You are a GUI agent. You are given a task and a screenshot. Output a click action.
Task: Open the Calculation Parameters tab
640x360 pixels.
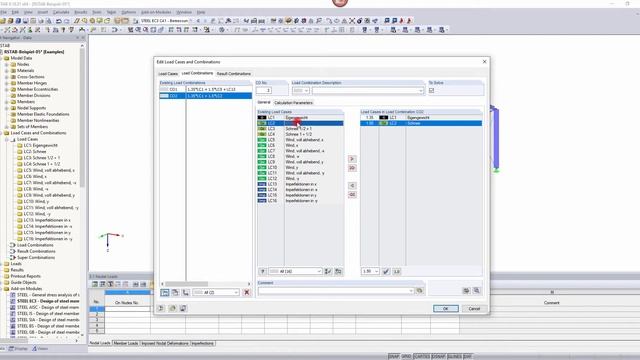293,103
